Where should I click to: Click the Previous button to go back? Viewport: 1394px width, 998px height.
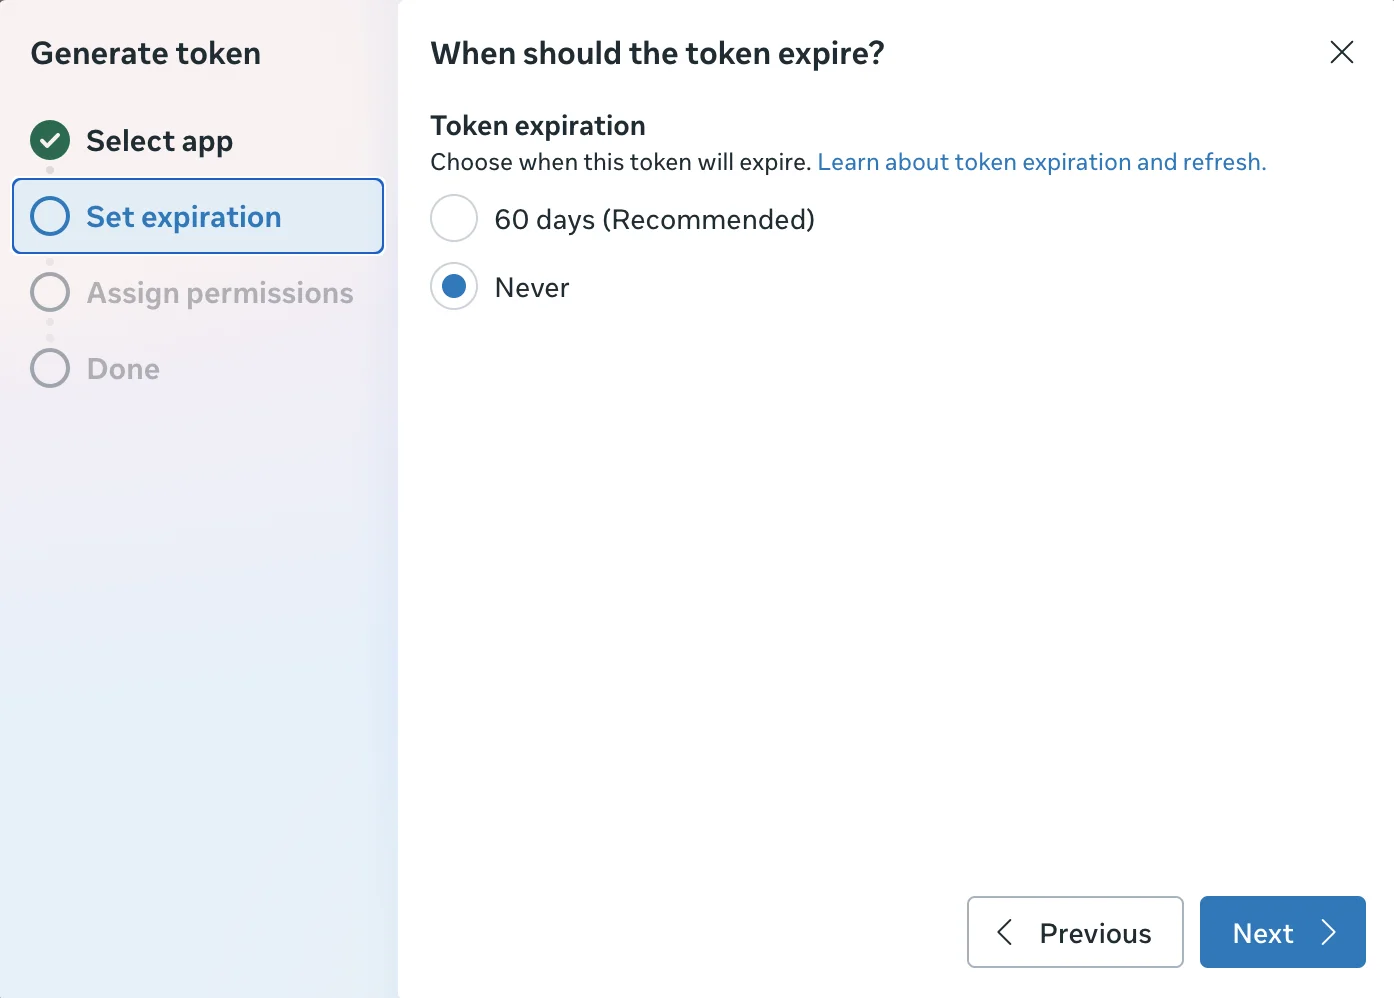point(1075,932)
